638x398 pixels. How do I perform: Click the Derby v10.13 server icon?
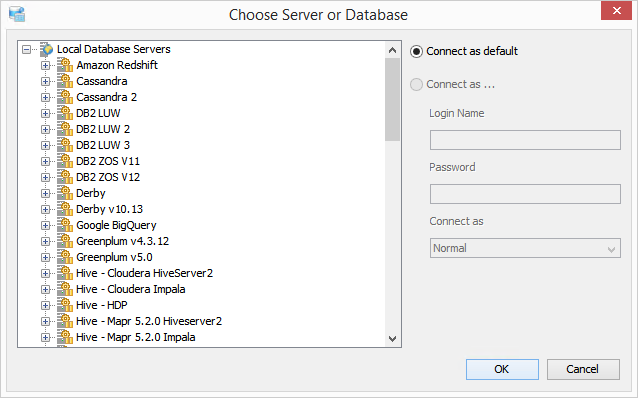click(x=65, y=209)
